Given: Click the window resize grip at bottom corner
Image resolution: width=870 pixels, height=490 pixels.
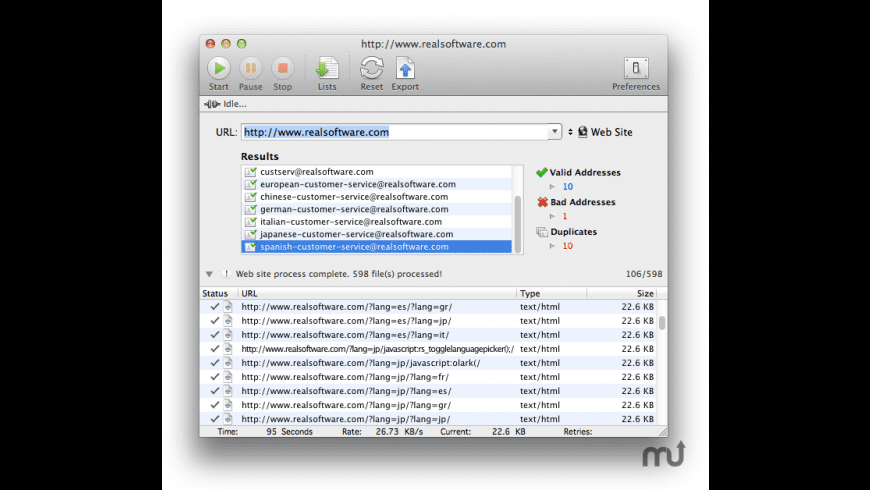Looking at the screenshot, I should tap(662, 432).
